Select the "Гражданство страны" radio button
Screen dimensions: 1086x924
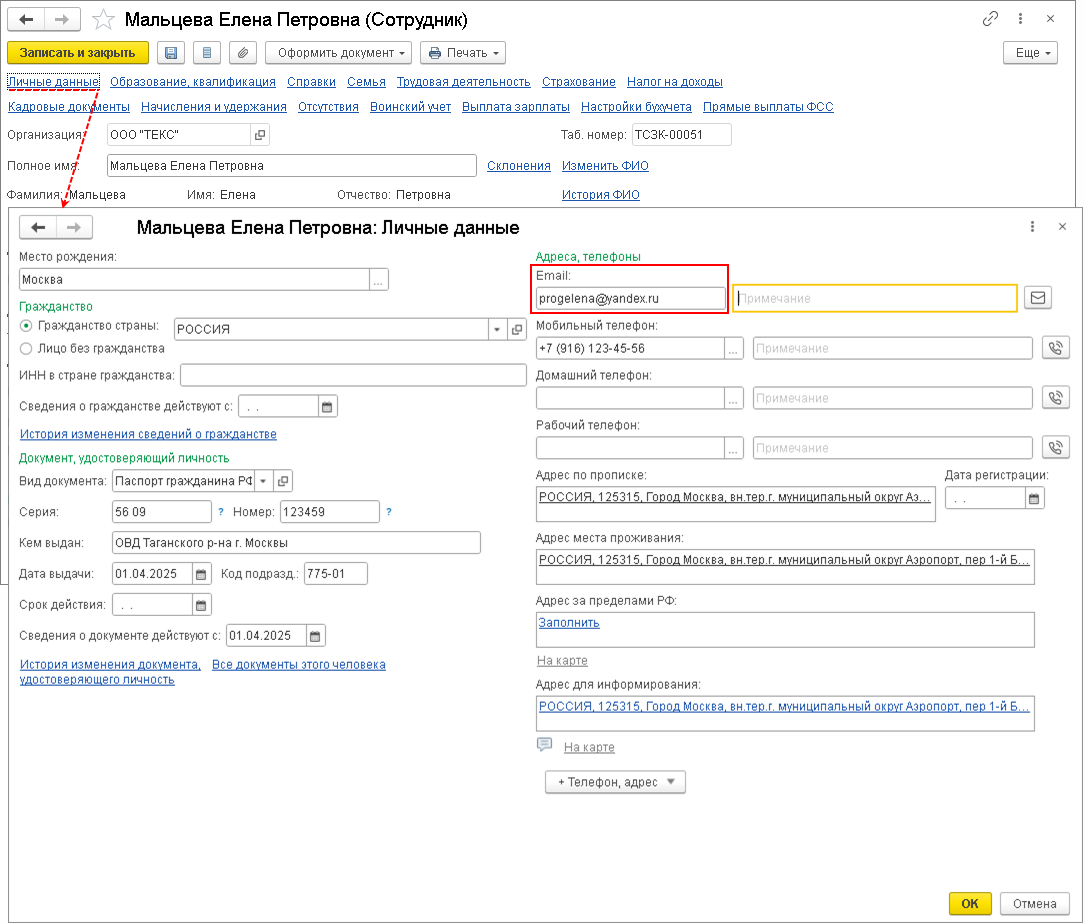point(26,326)
